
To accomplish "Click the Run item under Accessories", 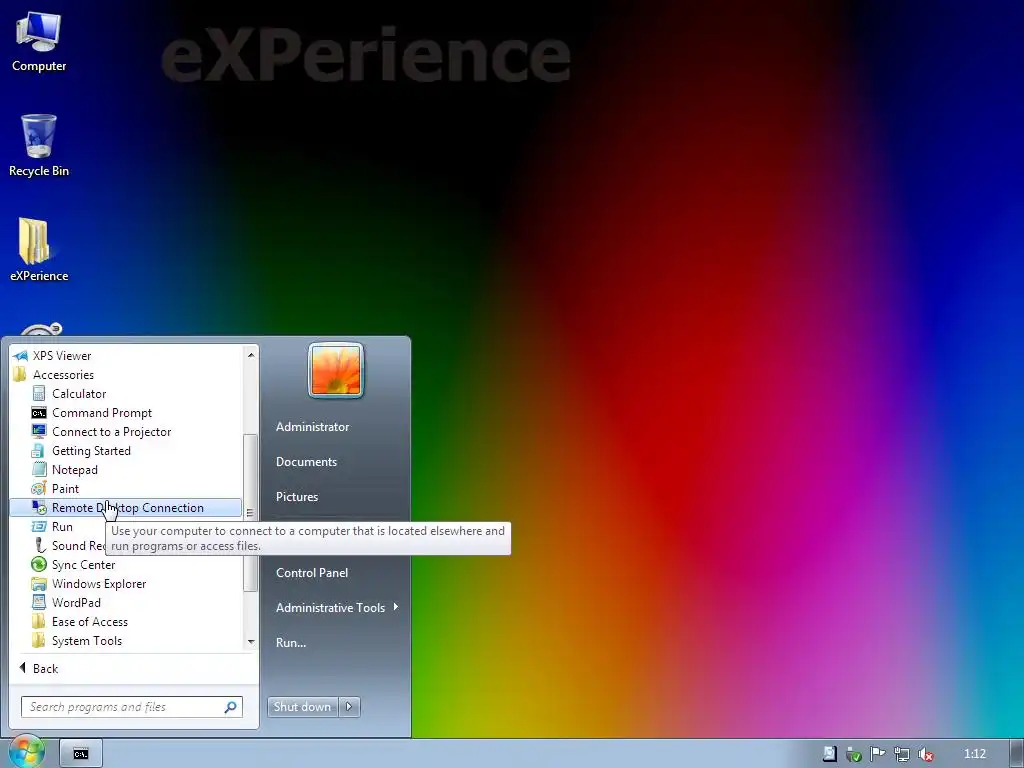I will (62, 526).
